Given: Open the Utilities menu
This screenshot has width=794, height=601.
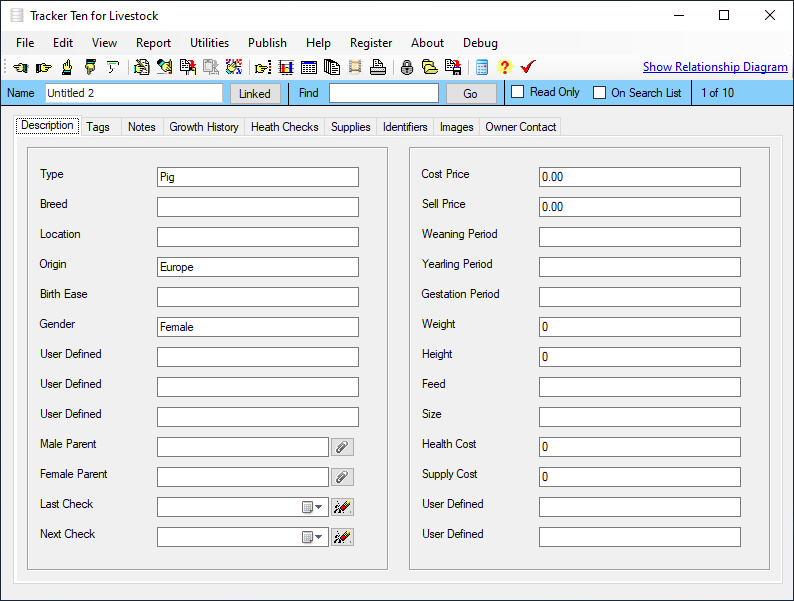Looking at the screenshot, I should 209,43.
